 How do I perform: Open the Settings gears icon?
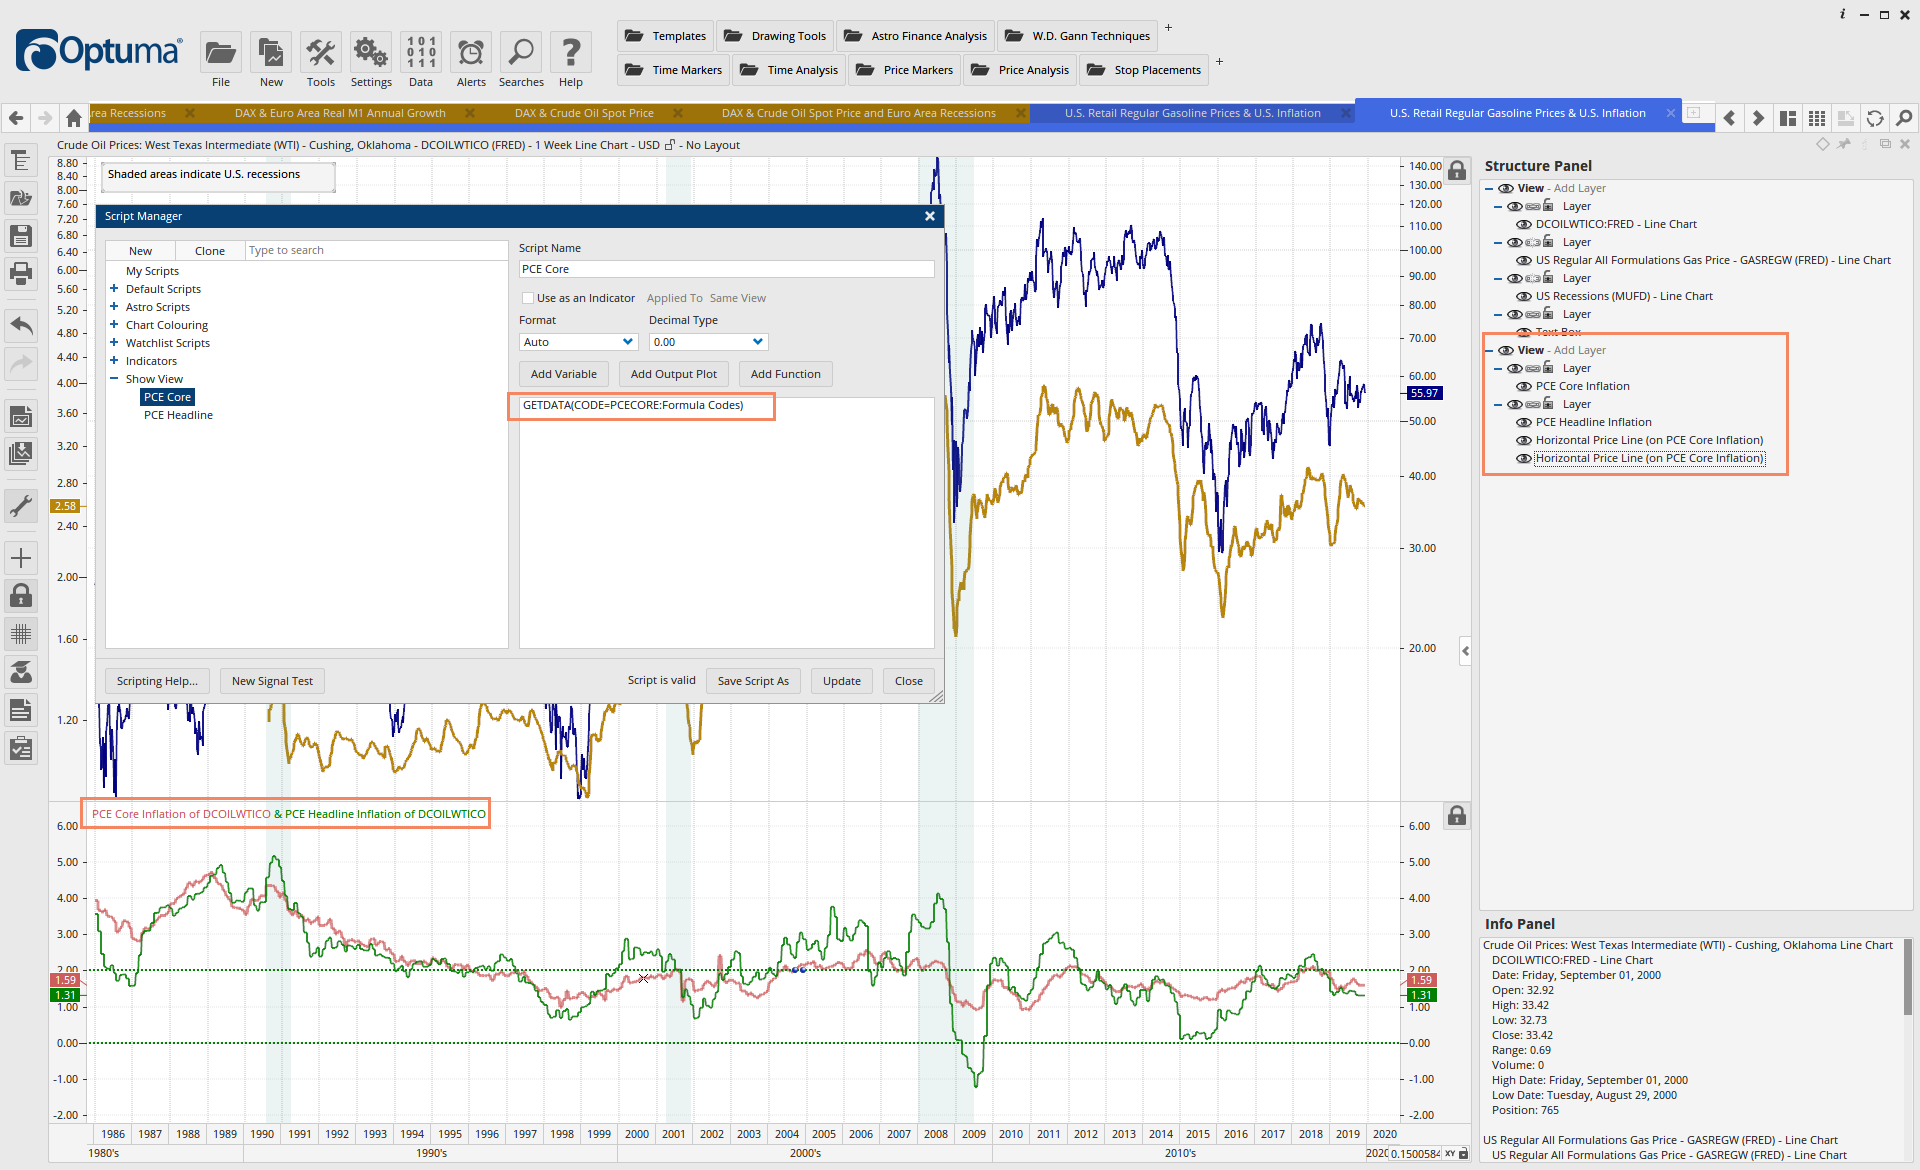tap(370, 53)
